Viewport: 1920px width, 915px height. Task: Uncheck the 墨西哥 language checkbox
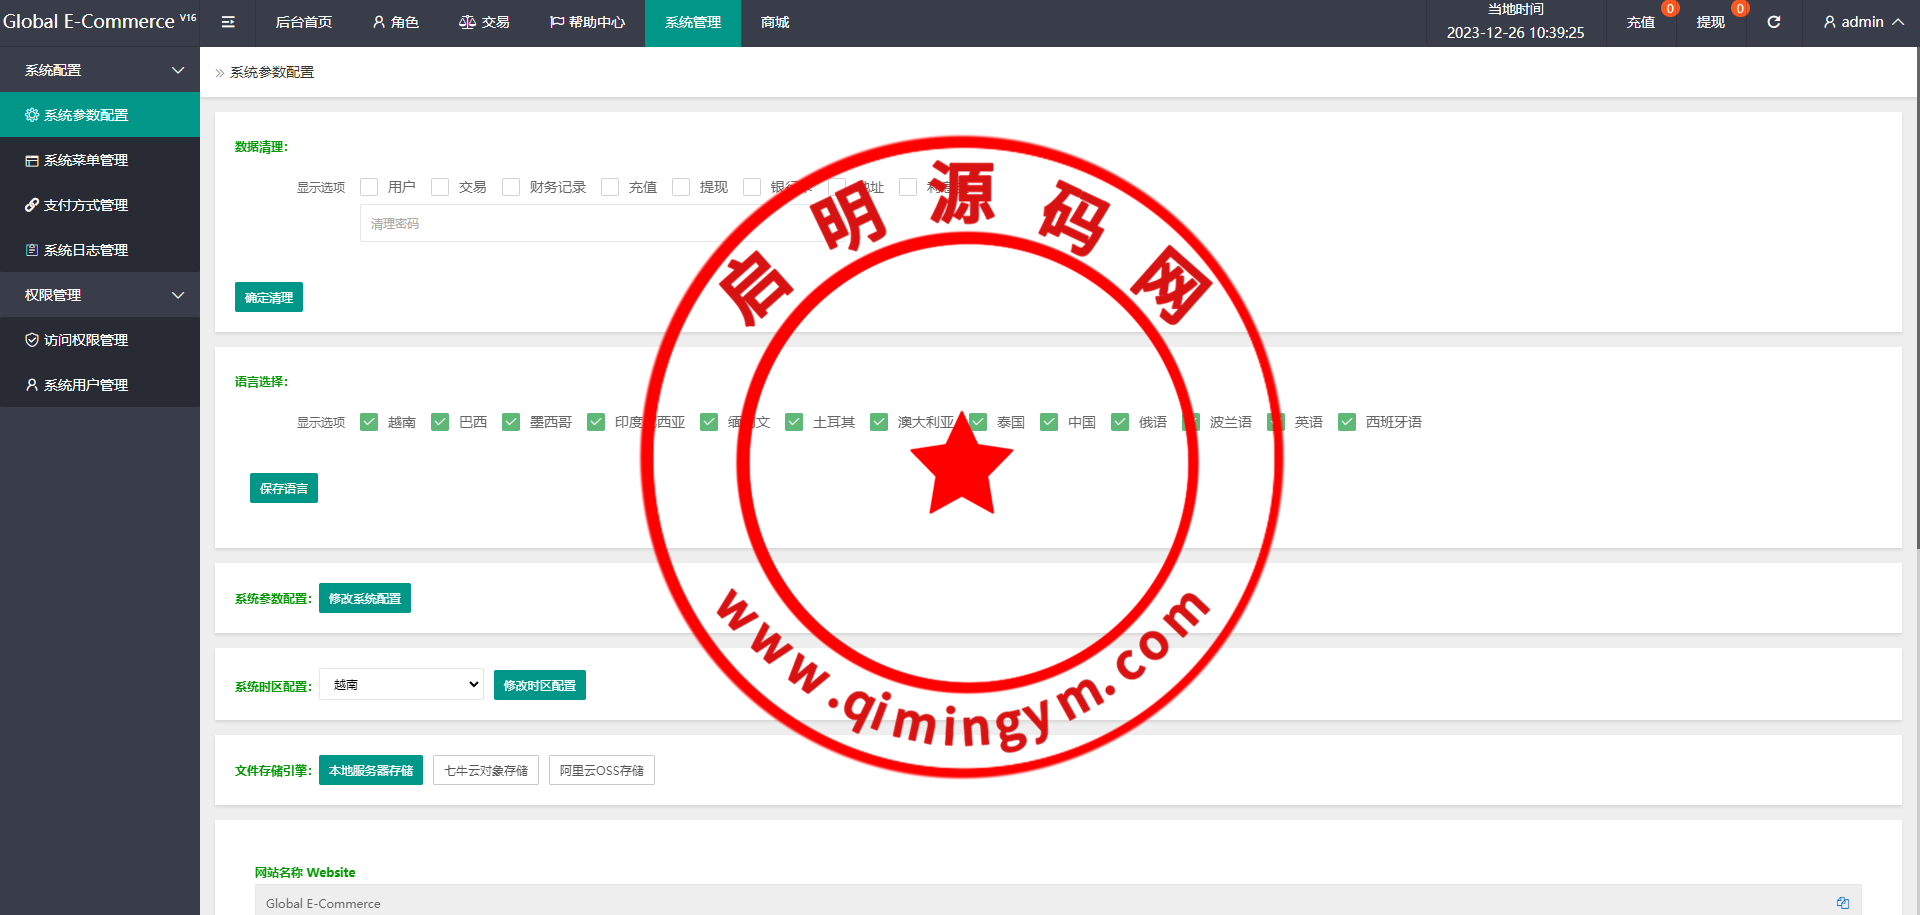pyautogui.click(x=511, y=422)
